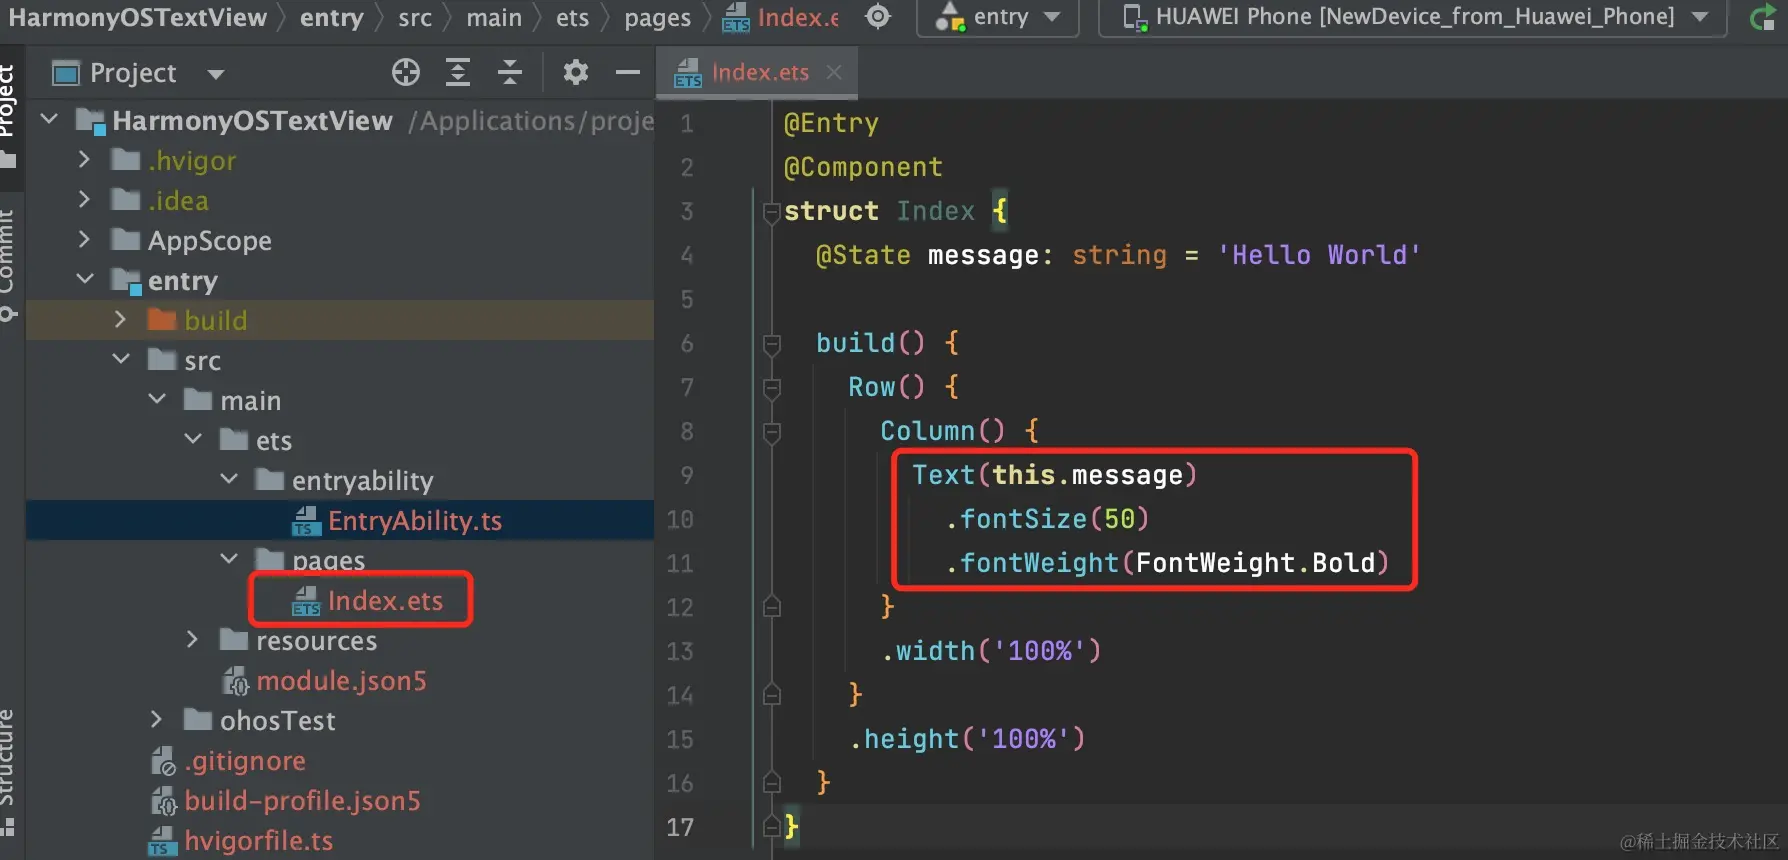Click fold end marker at line 17

pos(771,827)
